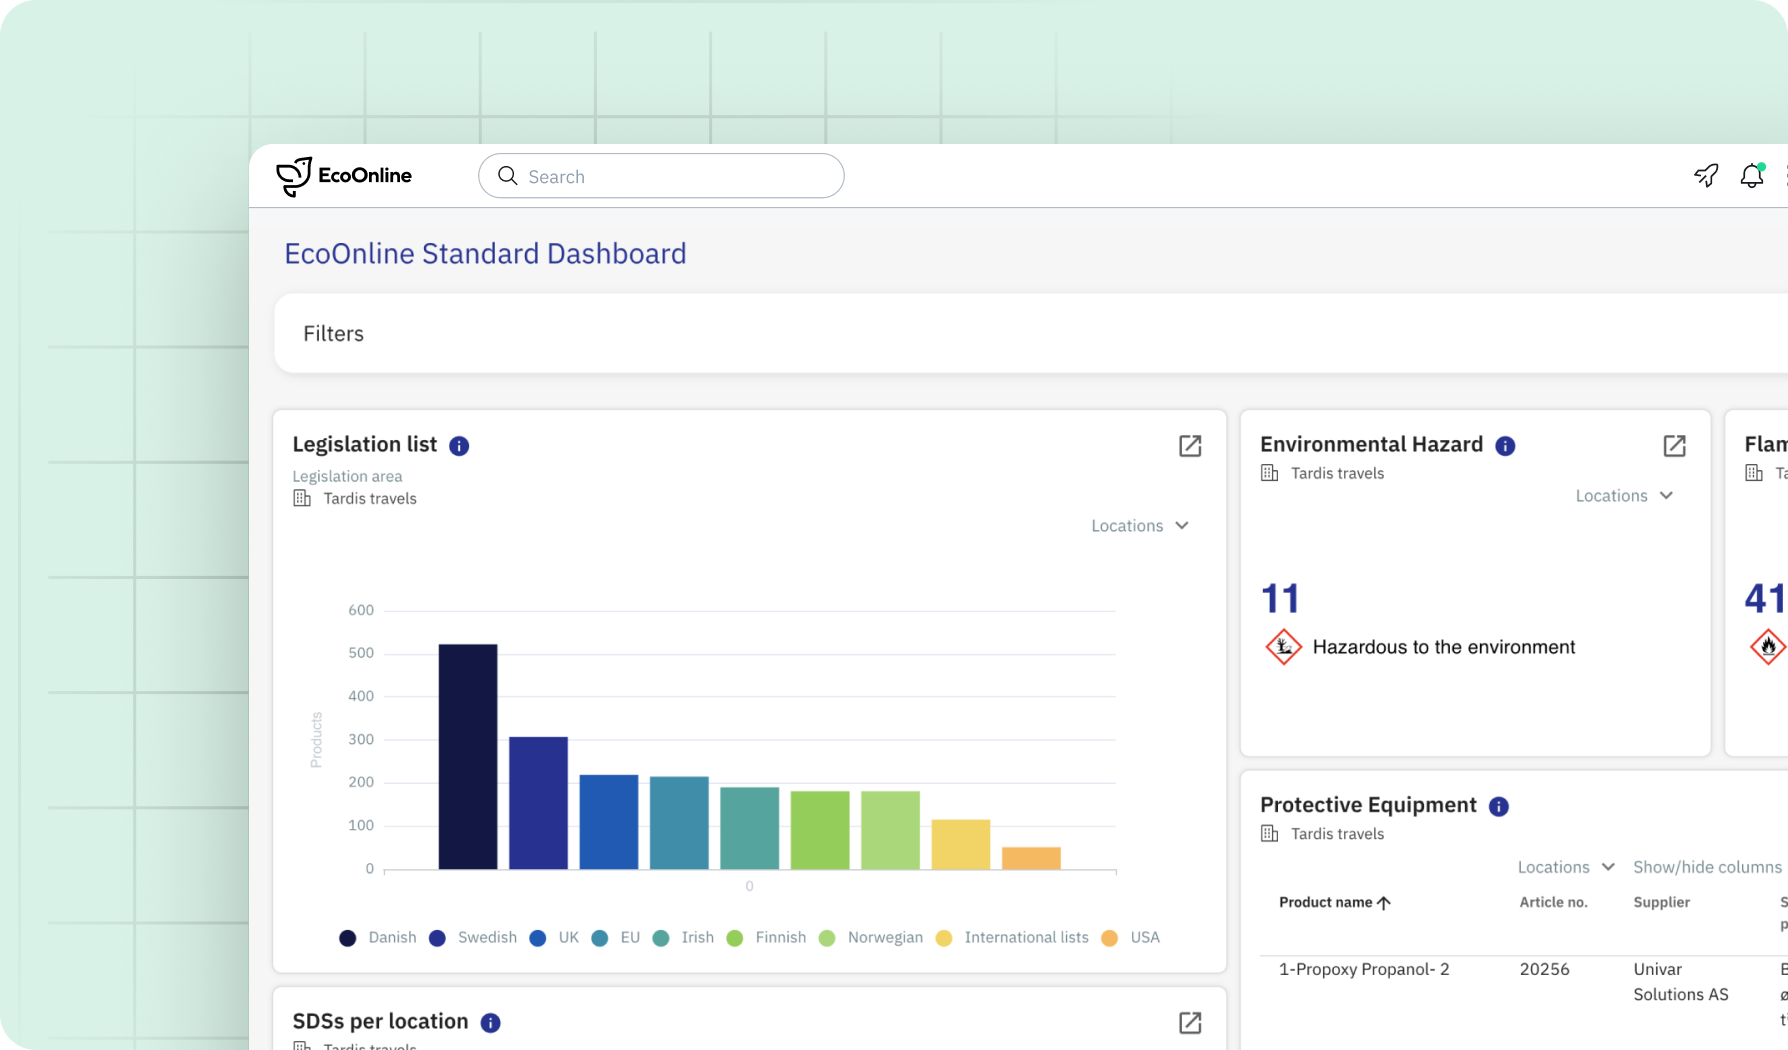Expand Locations in Protective Equipment table
Image resolution: width=1788 pixels, height=1050 pixels.
click(x=1564, y=866)
